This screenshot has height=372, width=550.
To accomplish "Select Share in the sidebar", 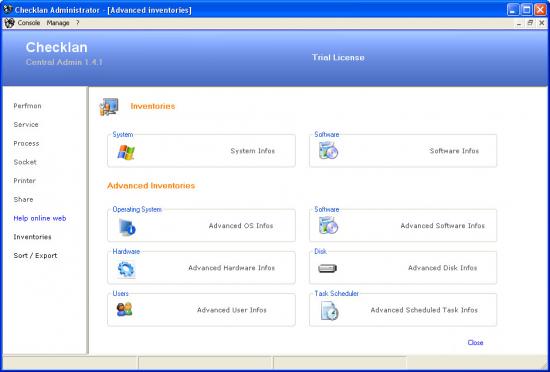I will [24, 199].
